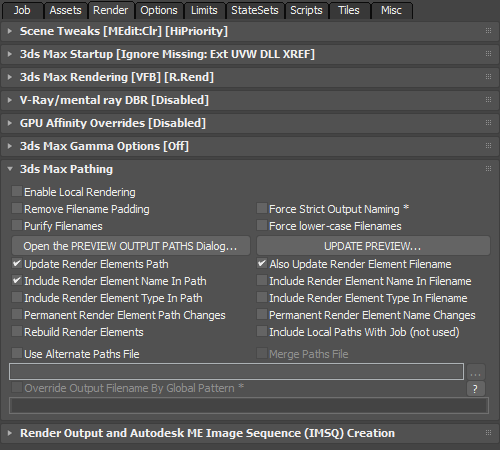Screen dimensions: 500x450
Task: Click the grip handle on 3ds Max Pathing rollout
Action: coord(488,169)
